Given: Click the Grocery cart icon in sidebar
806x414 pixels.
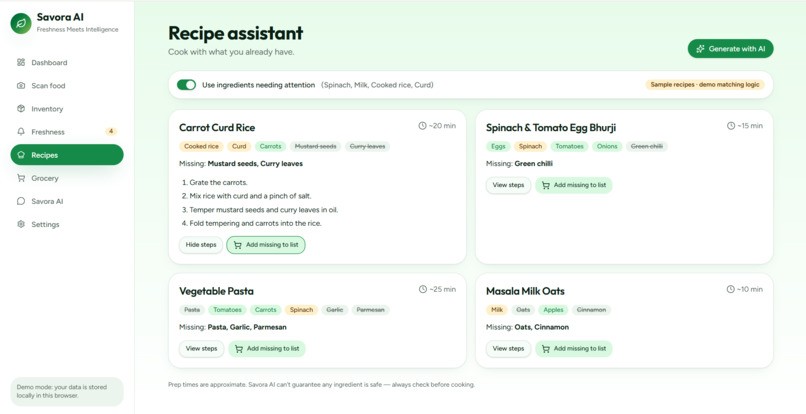Looking at the screenshot, I should click(x=21, y=178).
